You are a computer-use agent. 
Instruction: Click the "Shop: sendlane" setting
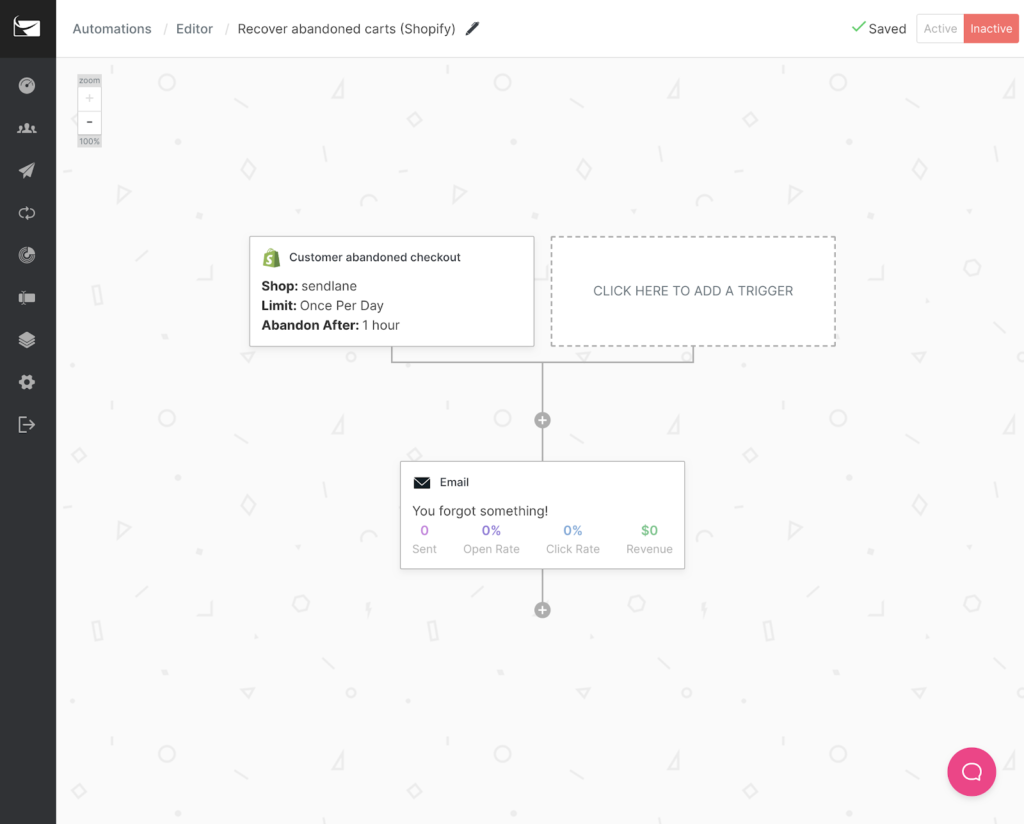[309, 286]
